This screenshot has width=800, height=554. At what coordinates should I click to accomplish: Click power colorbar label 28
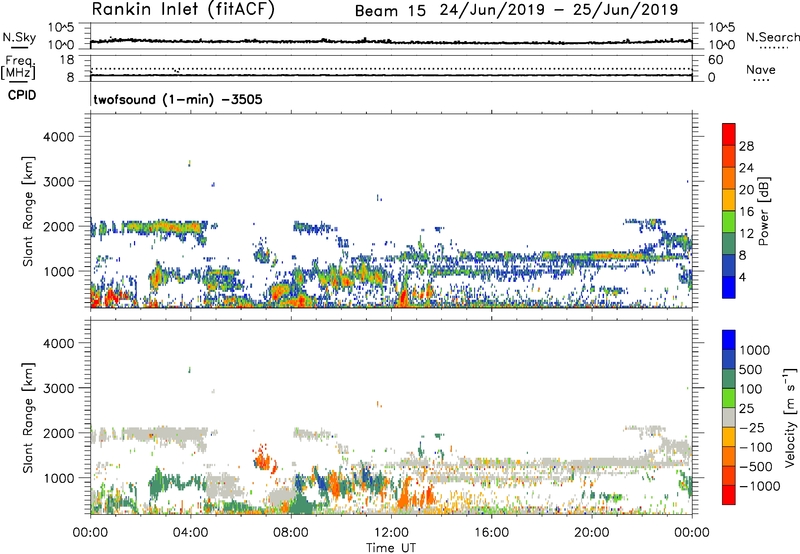point(746,146)
